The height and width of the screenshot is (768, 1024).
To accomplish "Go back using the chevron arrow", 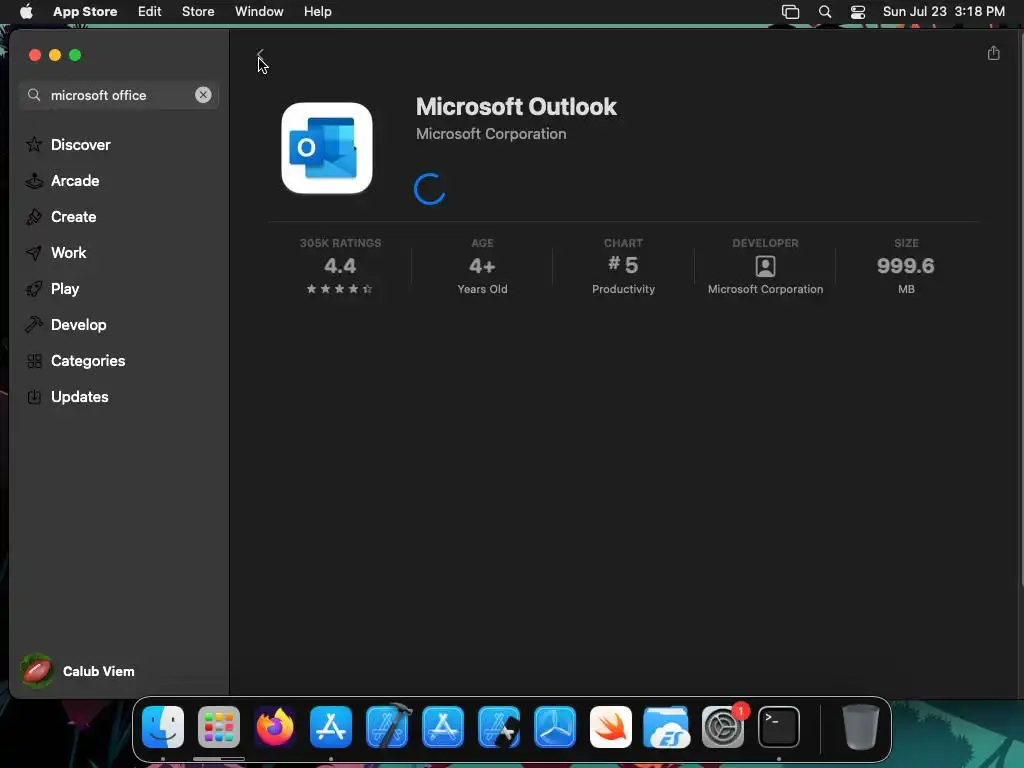I will 260,54.
